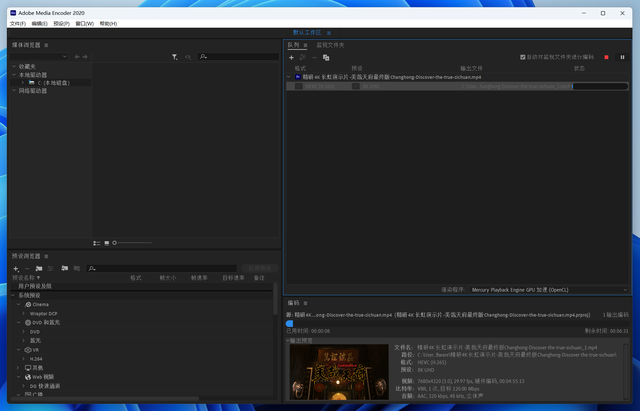640x411 pixels.
Task: Select the DG 快速通道 row
Action: 141,386
